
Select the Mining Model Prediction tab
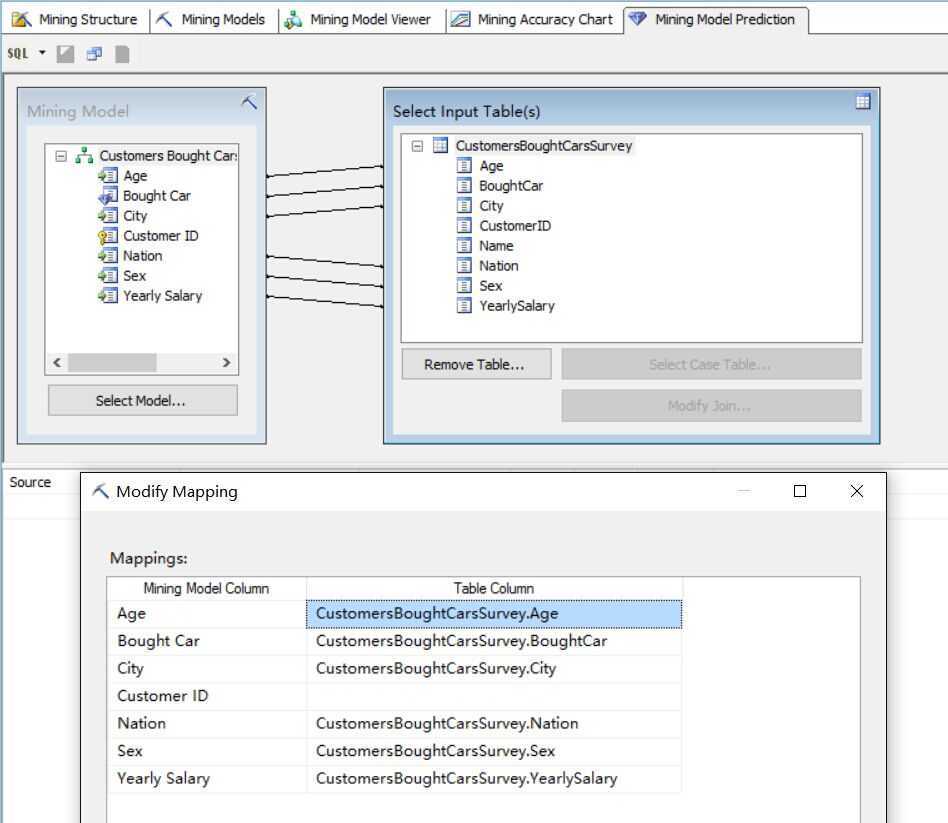[x=715, y=19]
